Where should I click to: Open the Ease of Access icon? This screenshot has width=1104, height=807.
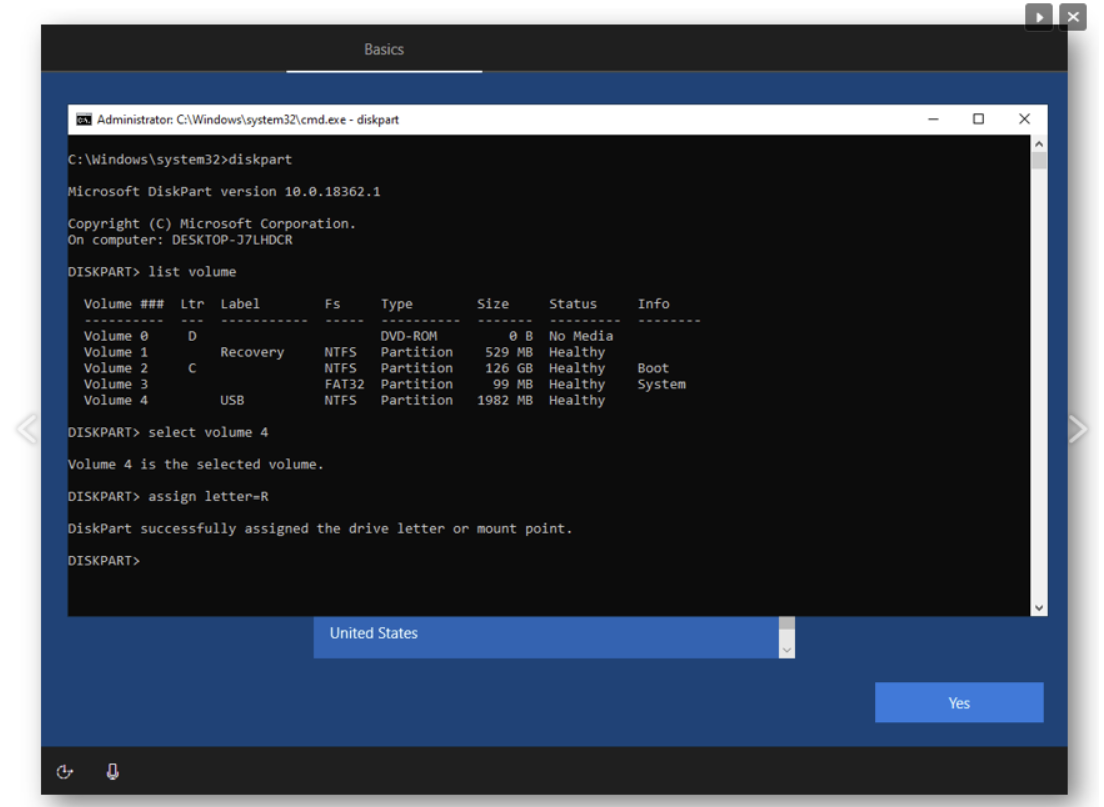pos(66,772)
